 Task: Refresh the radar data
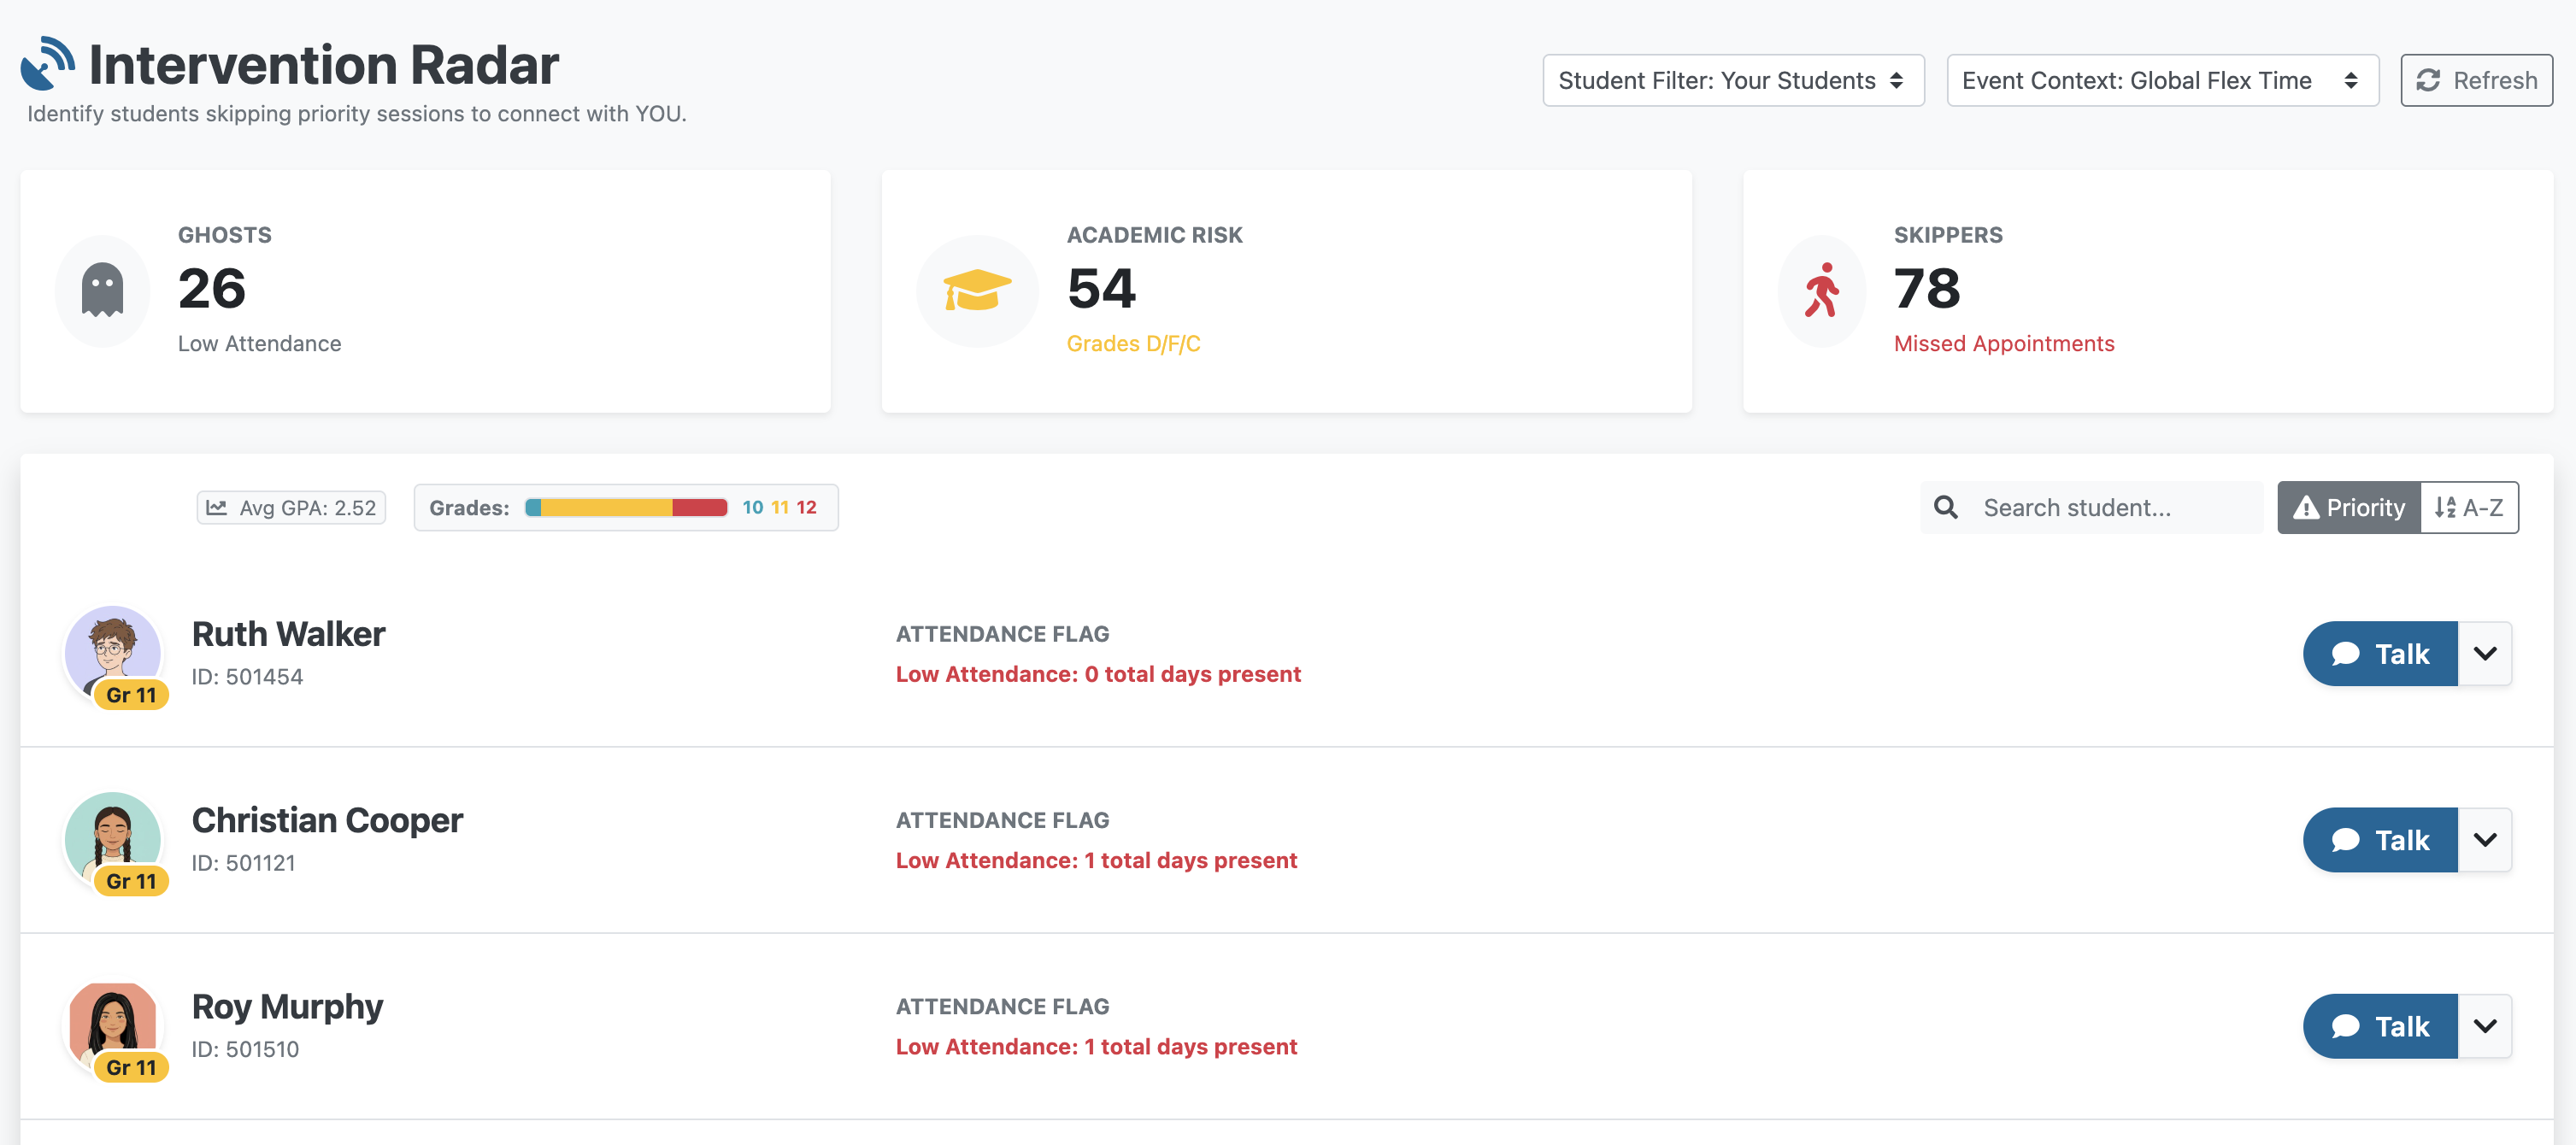[2476, 80]
